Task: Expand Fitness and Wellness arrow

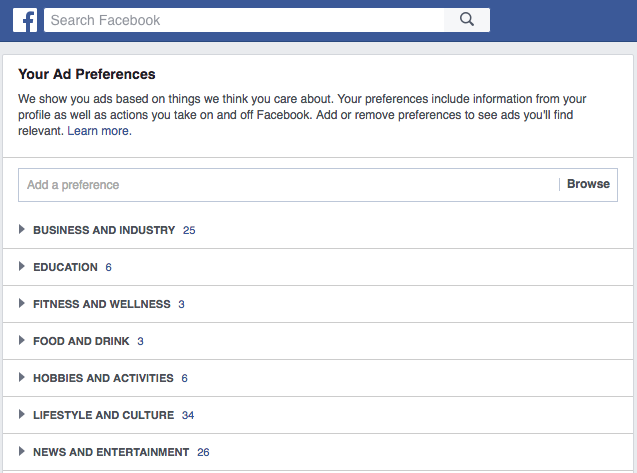Action: pyautogui.click(x=22, y=304)
